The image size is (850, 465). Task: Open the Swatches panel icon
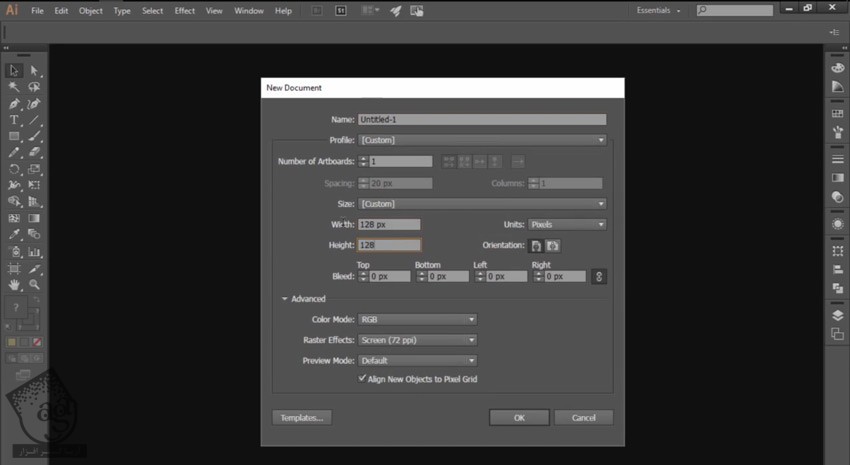[838, 114]
